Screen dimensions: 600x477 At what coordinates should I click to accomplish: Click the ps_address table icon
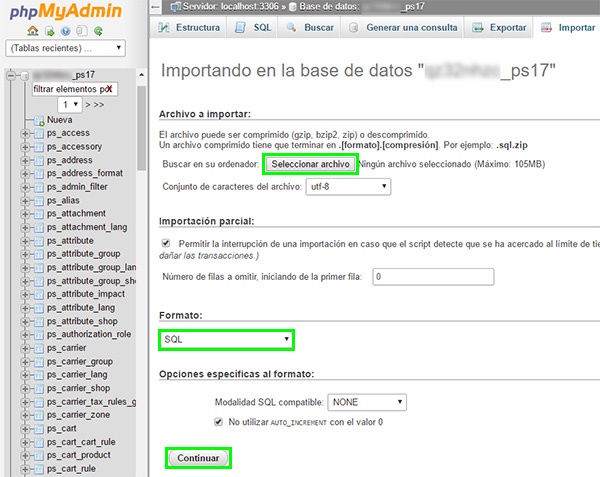coord(39,161)
